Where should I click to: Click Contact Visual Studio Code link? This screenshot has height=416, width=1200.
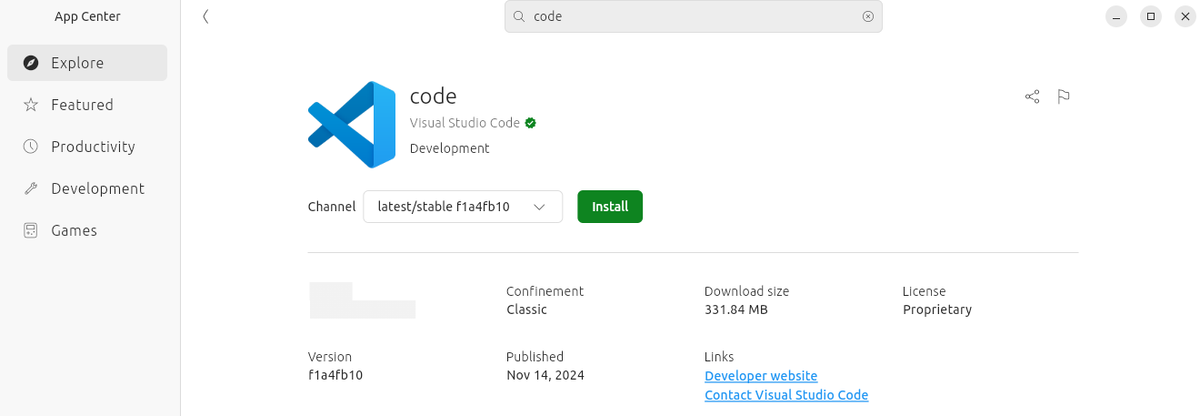click(786, 395)
